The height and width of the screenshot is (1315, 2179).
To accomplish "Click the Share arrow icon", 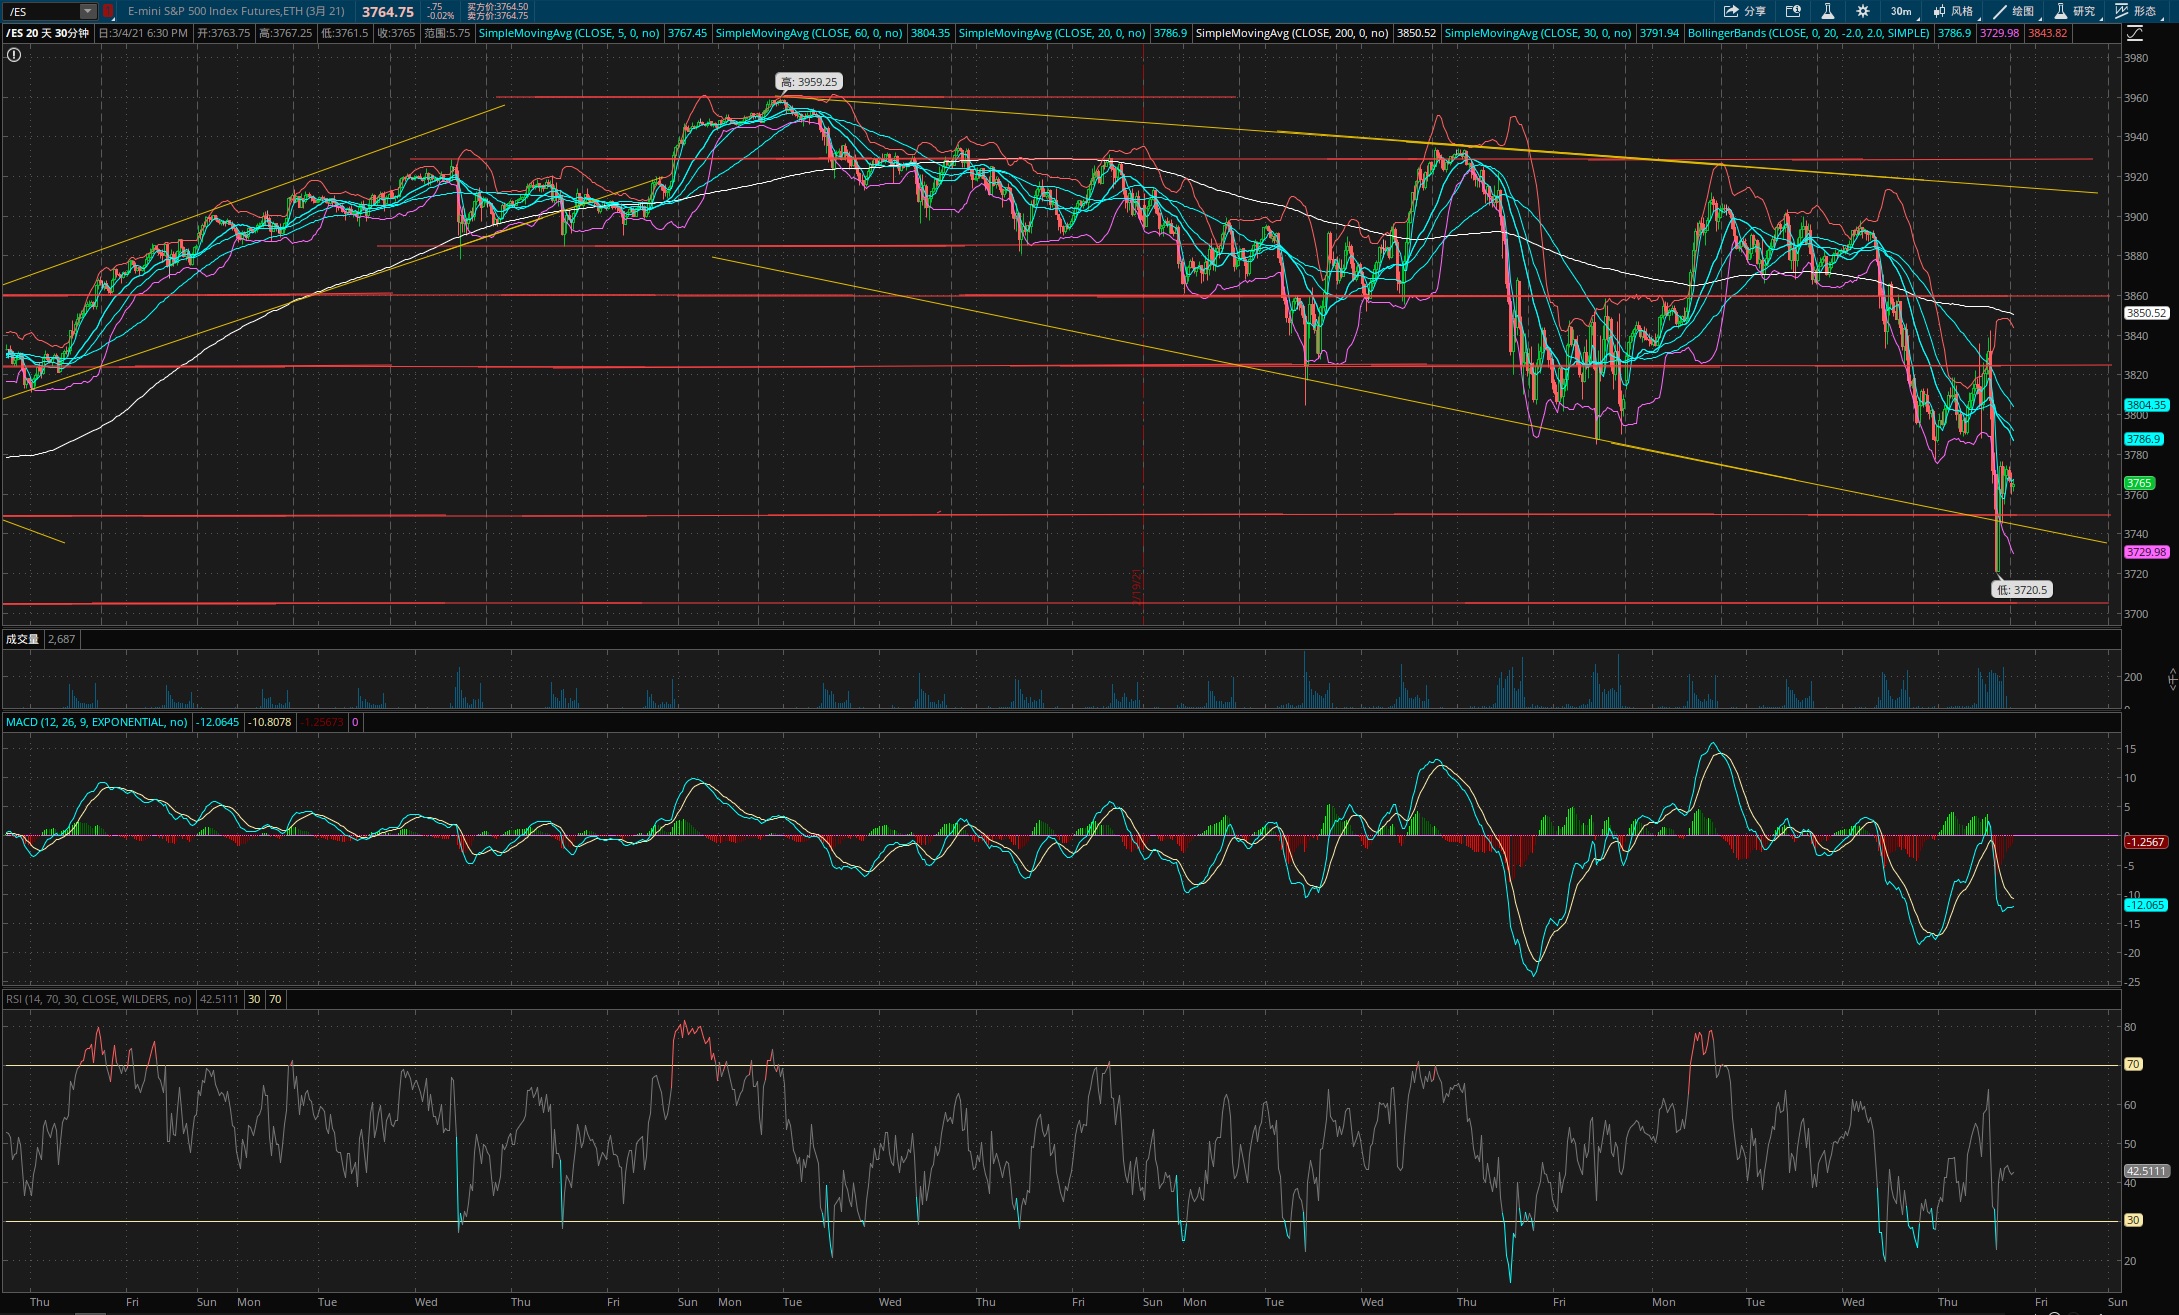I will (x=1731, y=11).
